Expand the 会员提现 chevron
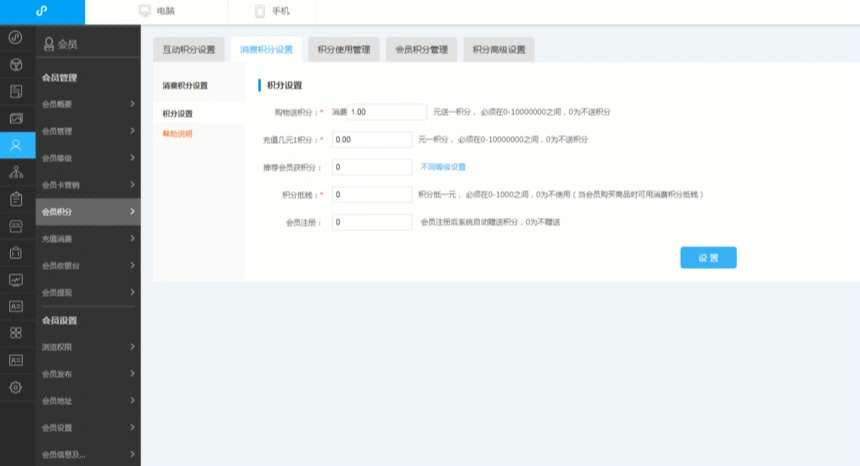Screen dimensions: 860x466 pos(132,292)
